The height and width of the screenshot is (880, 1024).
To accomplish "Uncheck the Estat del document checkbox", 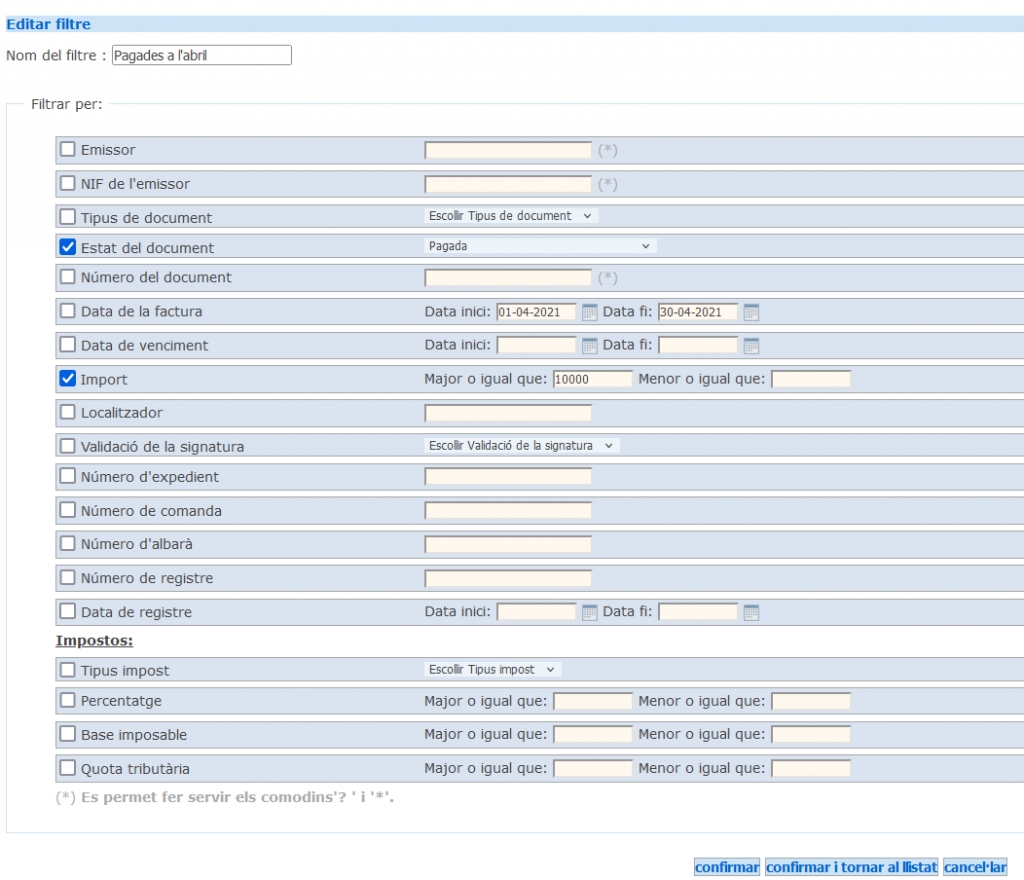I will [x=68, y=247].
